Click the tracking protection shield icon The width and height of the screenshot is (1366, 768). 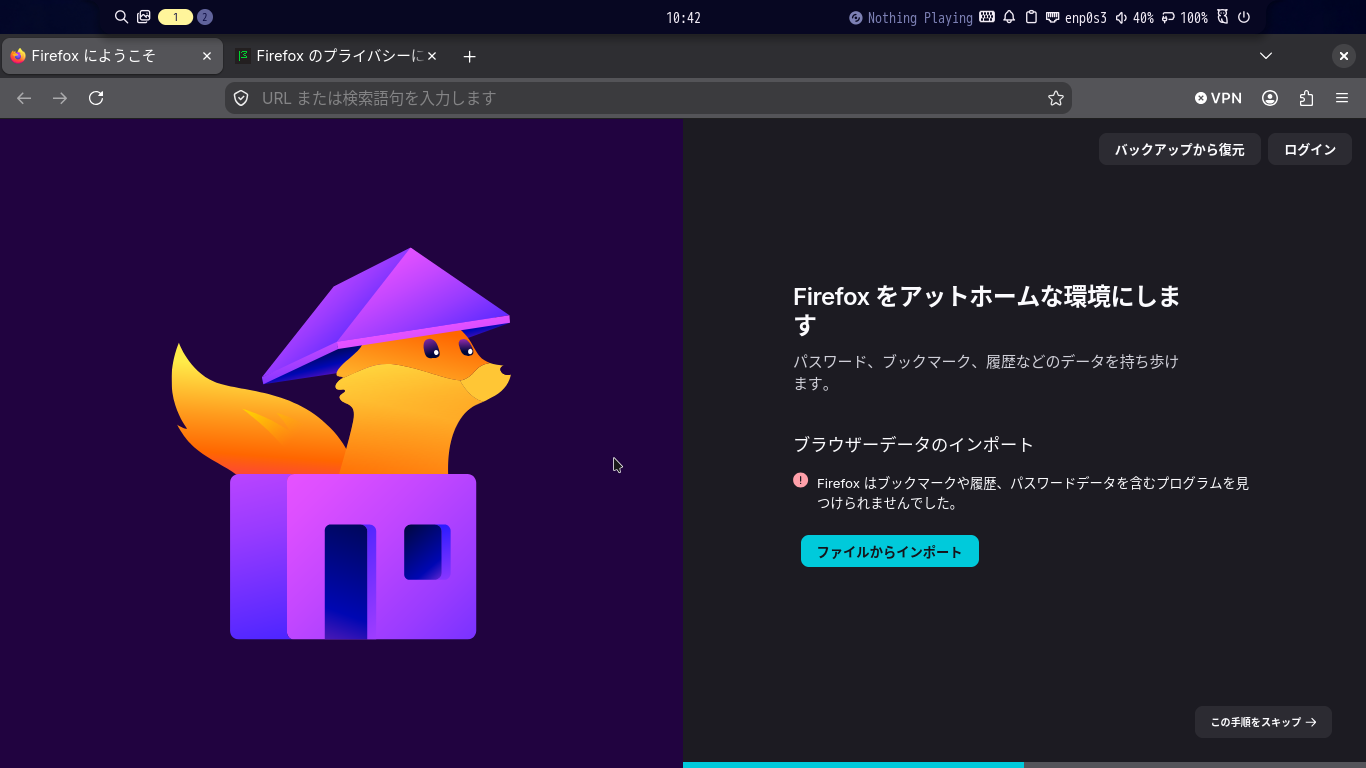tap(240, 98)
